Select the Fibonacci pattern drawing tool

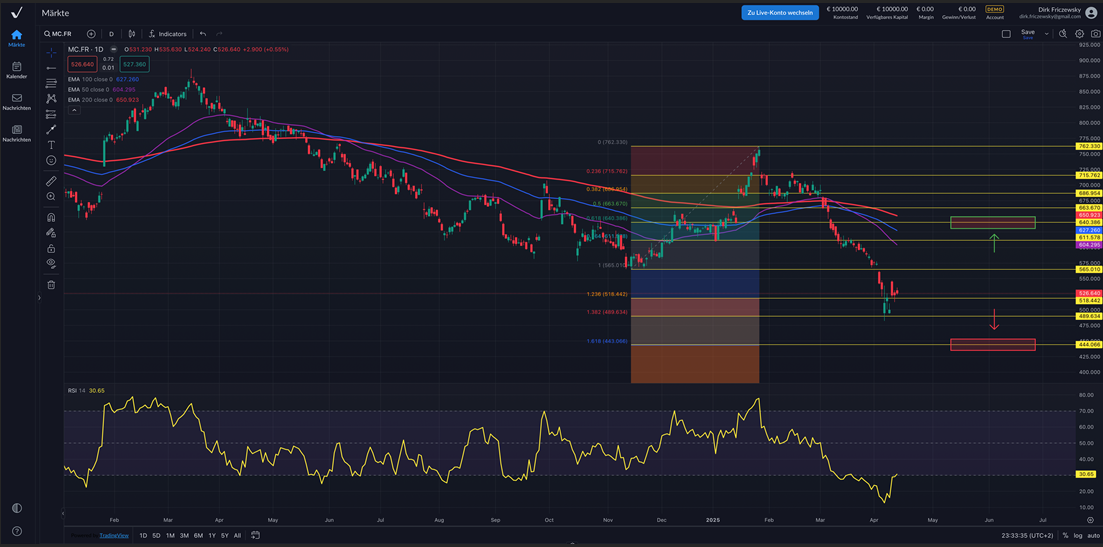coord(51,84)
